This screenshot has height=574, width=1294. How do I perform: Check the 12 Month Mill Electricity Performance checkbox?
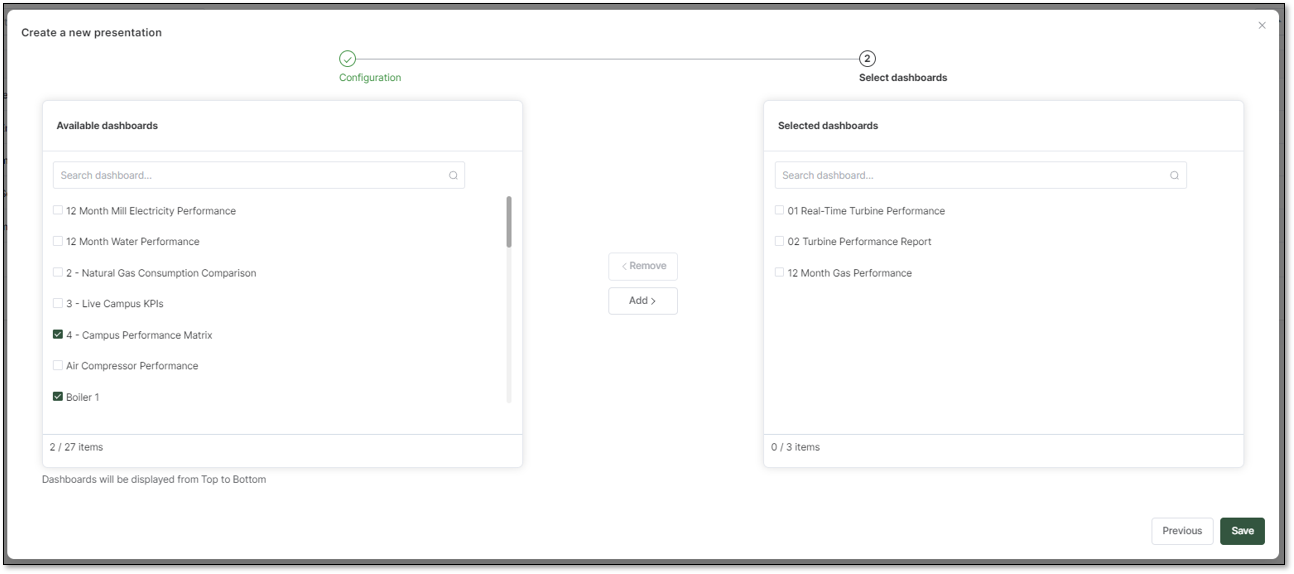pos(58,211)
